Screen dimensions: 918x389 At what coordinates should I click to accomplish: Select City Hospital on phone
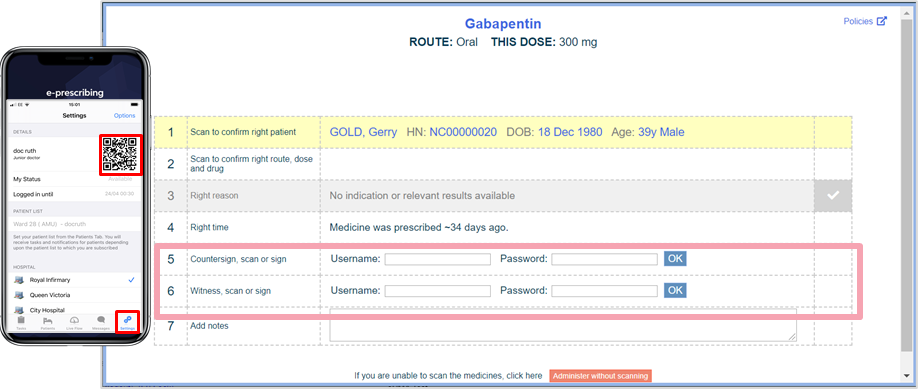pyautogui.click(x=74, y=309)
